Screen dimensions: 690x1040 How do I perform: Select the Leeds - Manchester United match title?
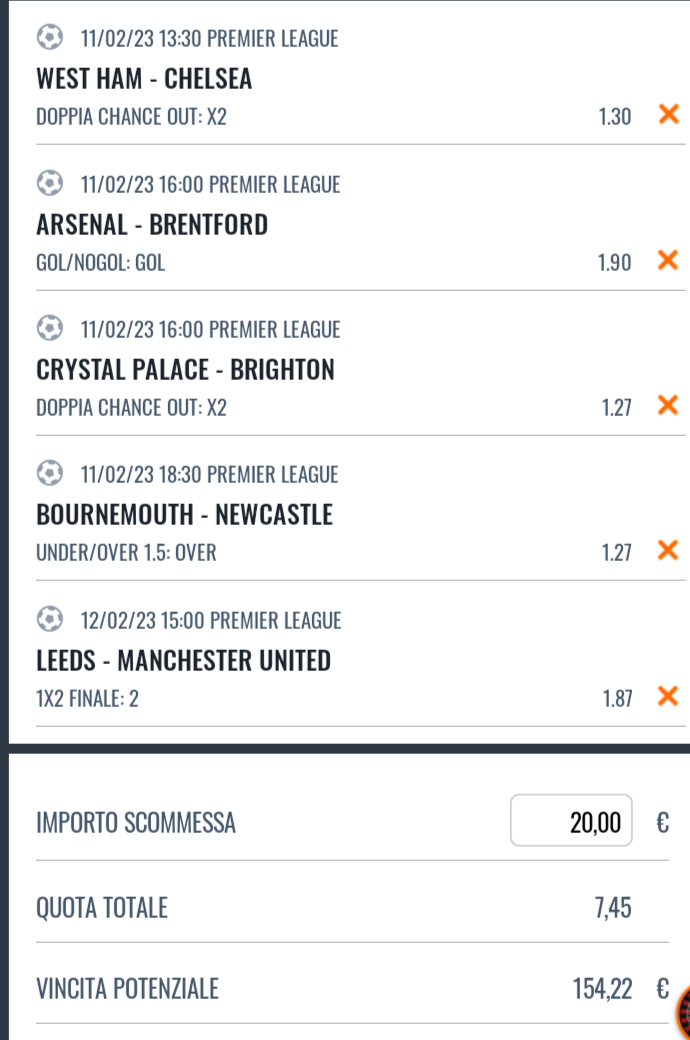point(183,660)
